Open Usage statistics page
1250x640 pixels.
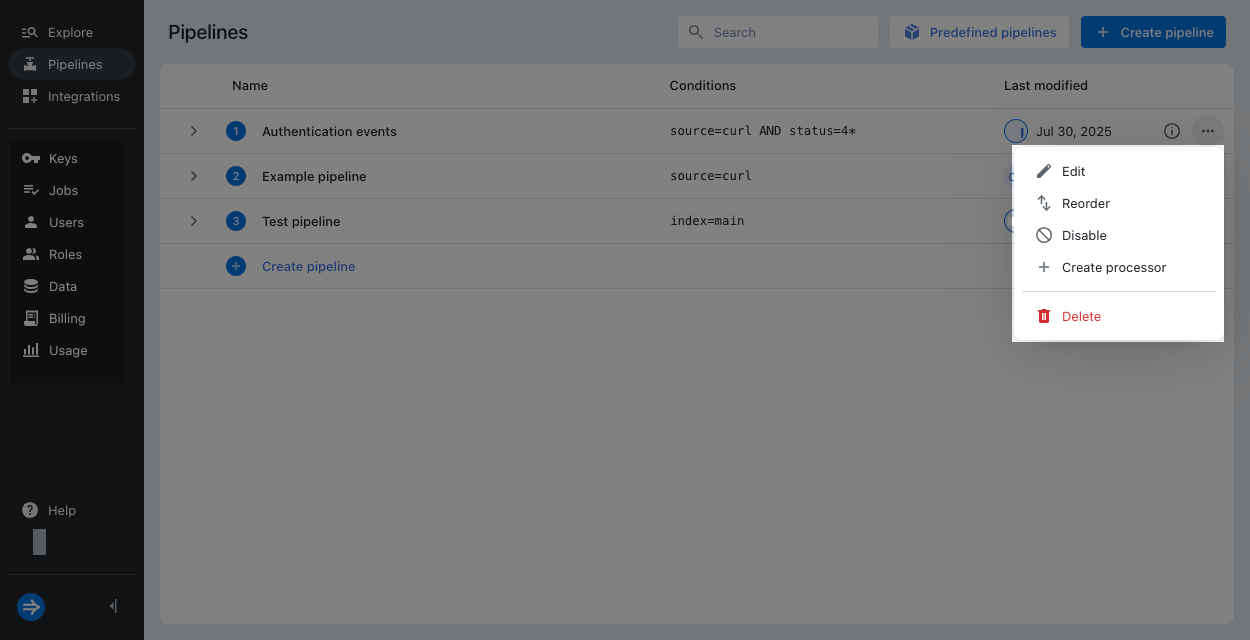click(x=67, y=351)
